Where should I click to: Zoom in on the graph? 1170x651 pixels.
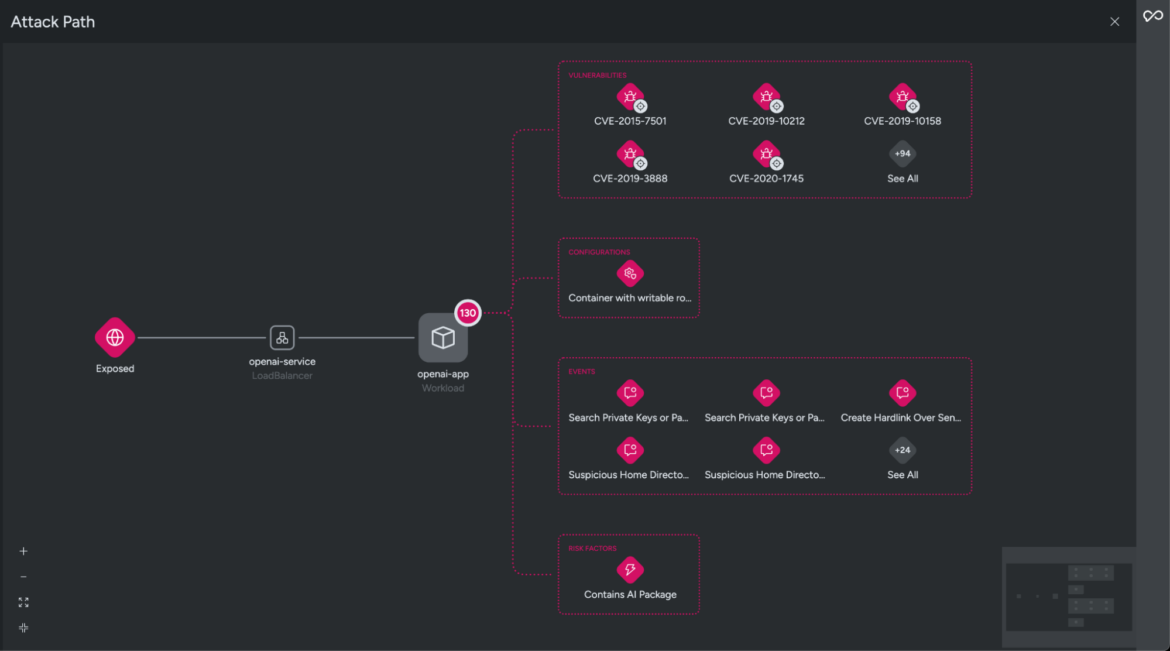23,551
